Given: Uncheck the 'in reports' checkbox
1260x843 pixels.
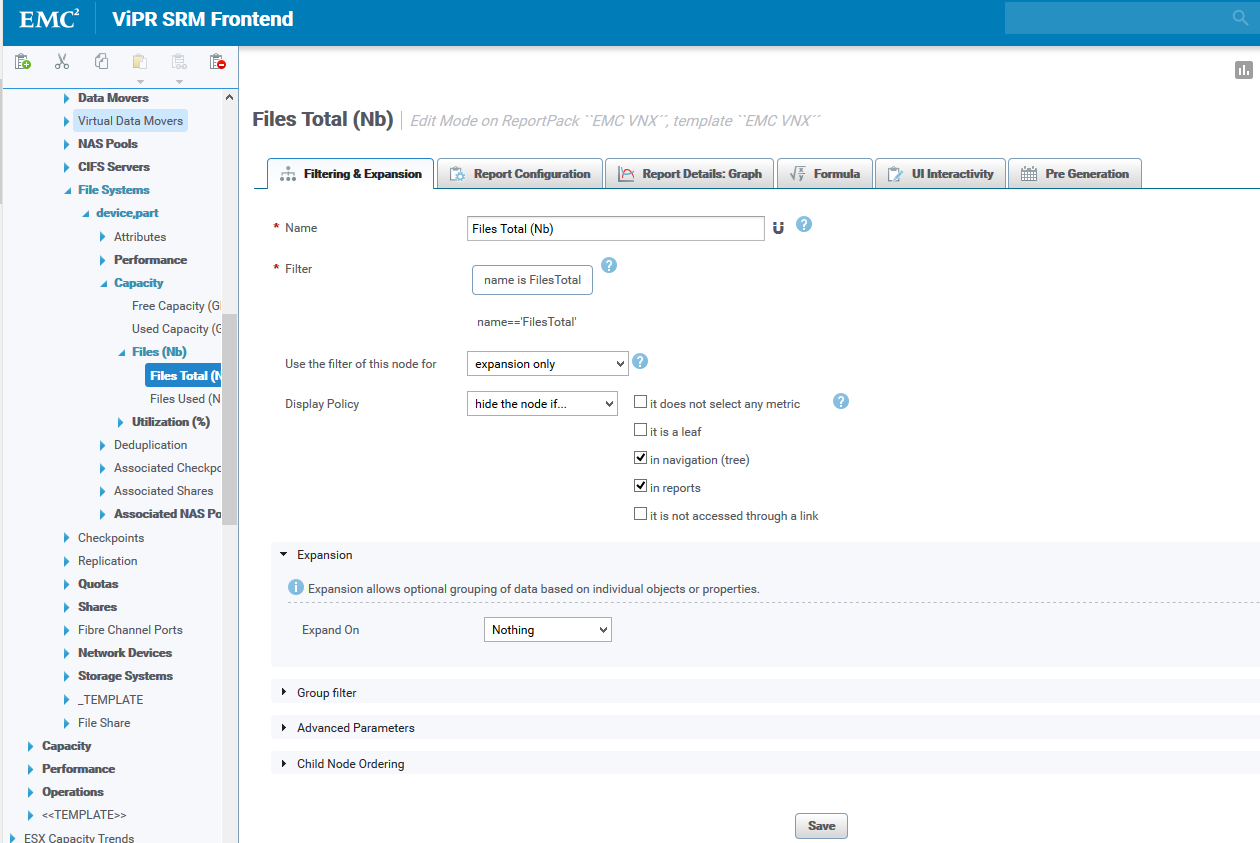Looking at the screenshot, I should tap(641, 487).
